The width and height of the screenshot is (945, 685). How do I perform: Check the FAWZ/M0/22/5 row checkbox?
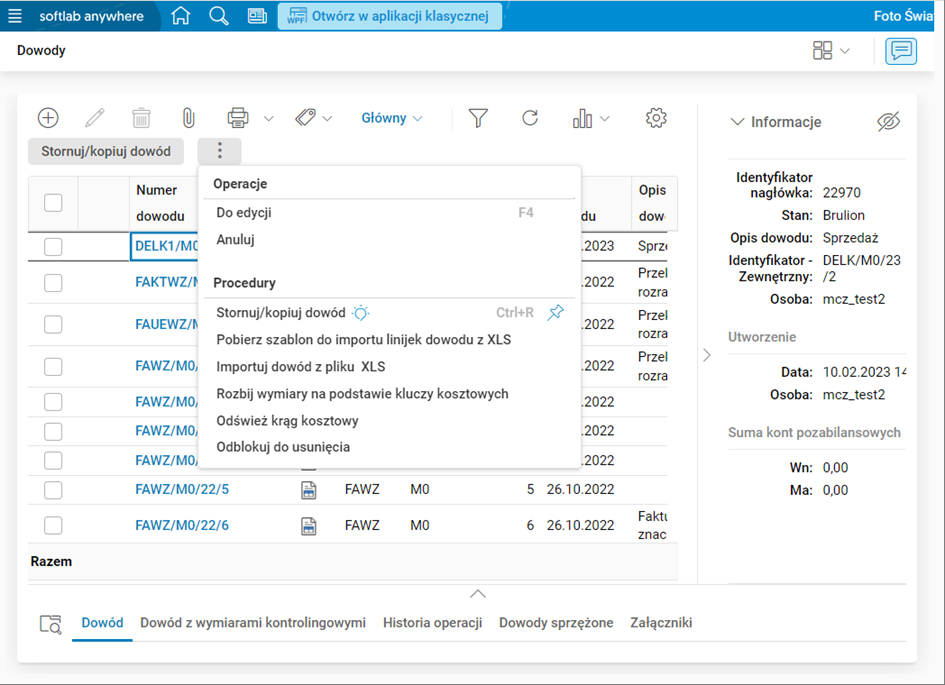(53, 490)
